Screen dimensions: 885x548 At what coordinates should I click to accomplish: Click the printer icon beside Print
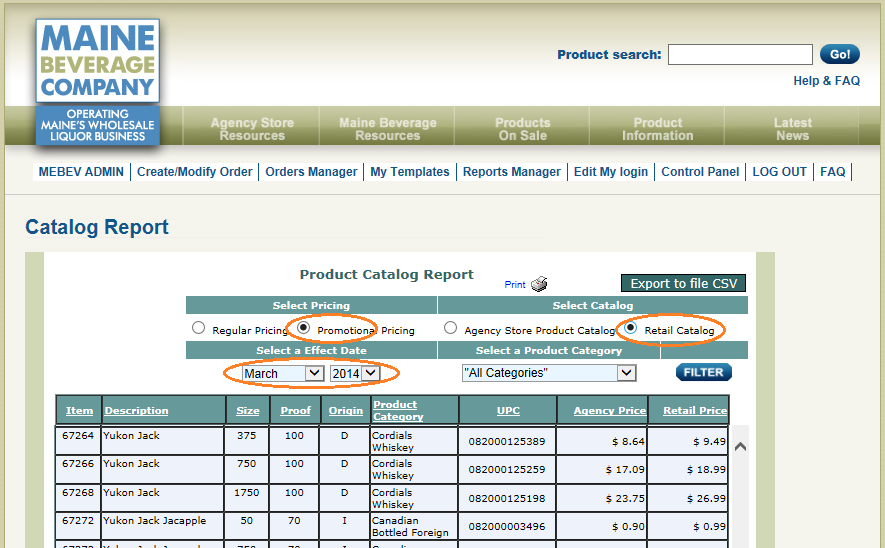pos(539,284)
